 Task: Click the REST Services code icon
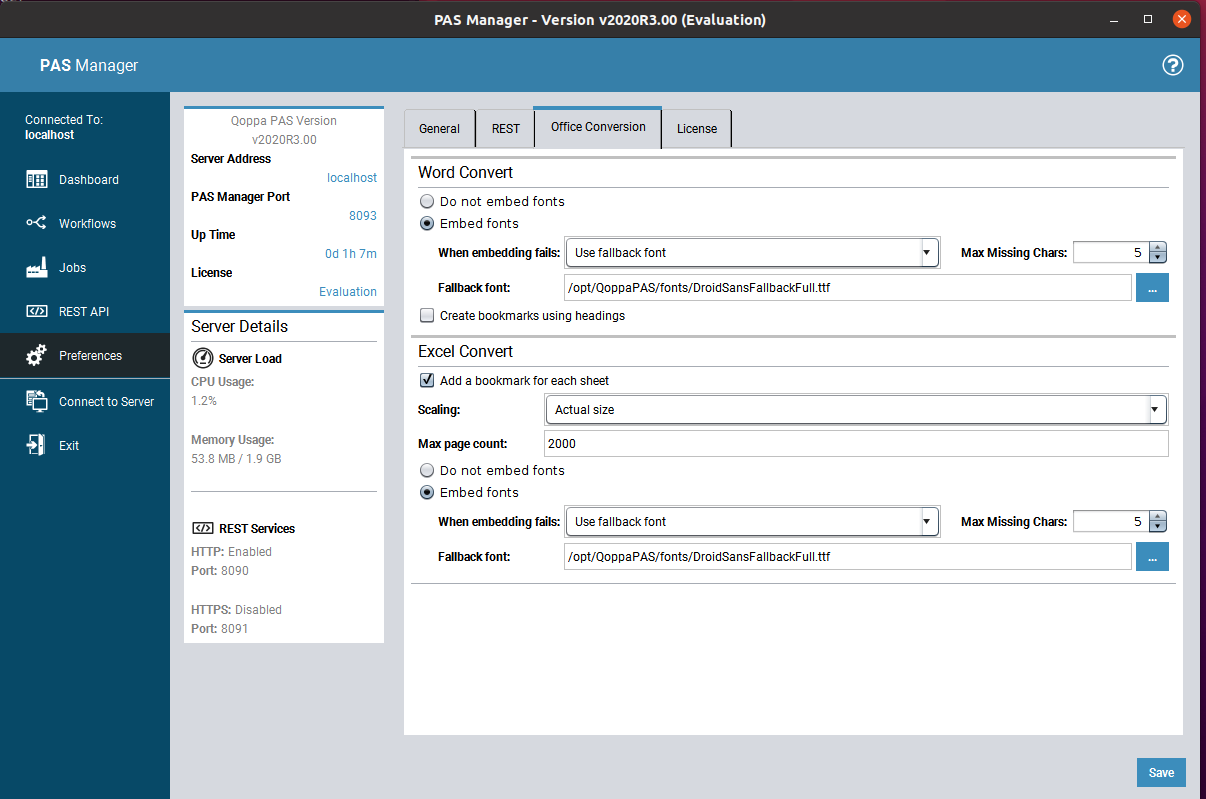coord(202,528)
